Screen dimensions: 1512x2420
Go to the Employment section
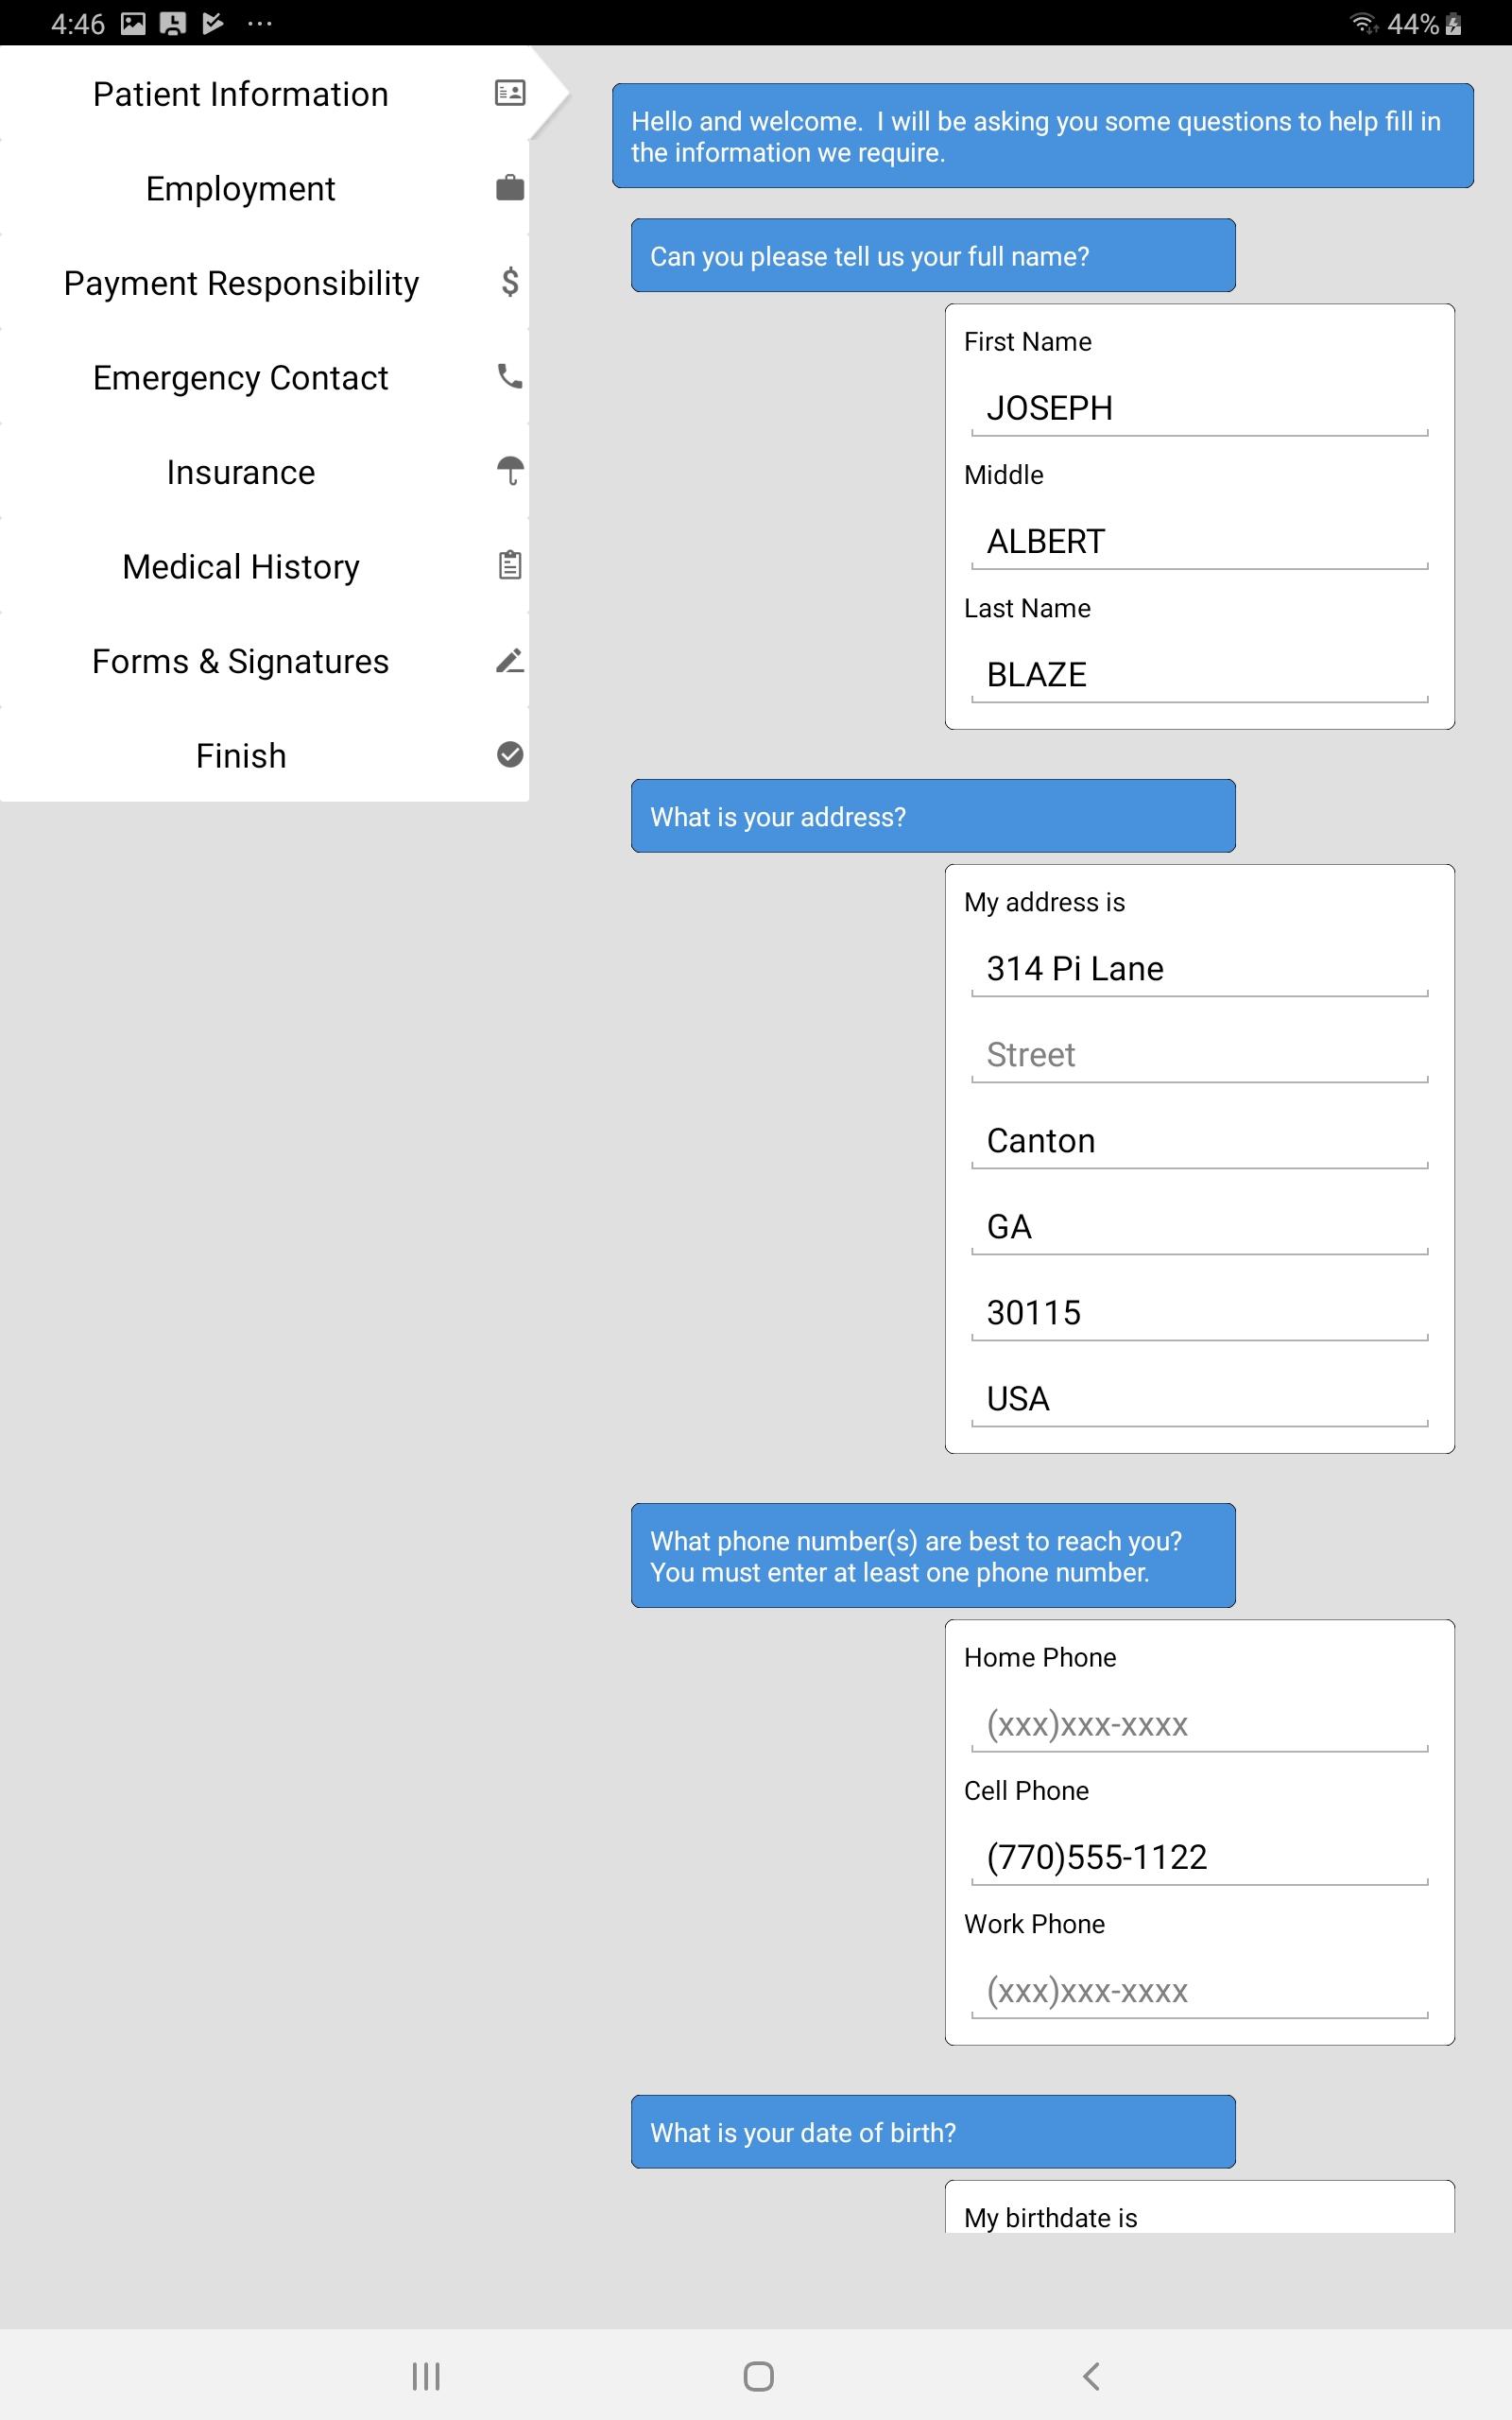click(x=264, y=188)
